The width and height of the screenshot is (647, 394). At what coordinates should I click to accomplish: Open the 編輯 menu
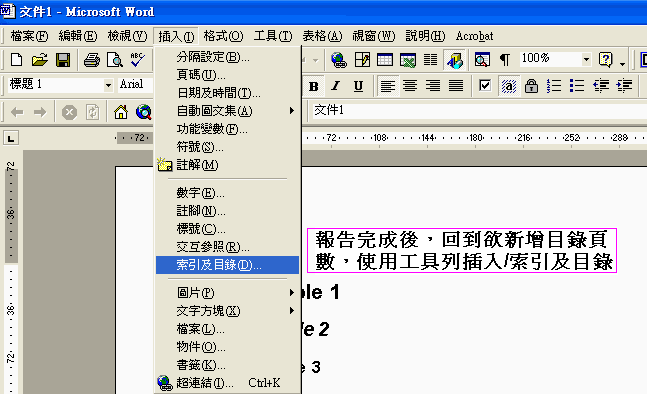pyautogui.click(x=78, y=36)
